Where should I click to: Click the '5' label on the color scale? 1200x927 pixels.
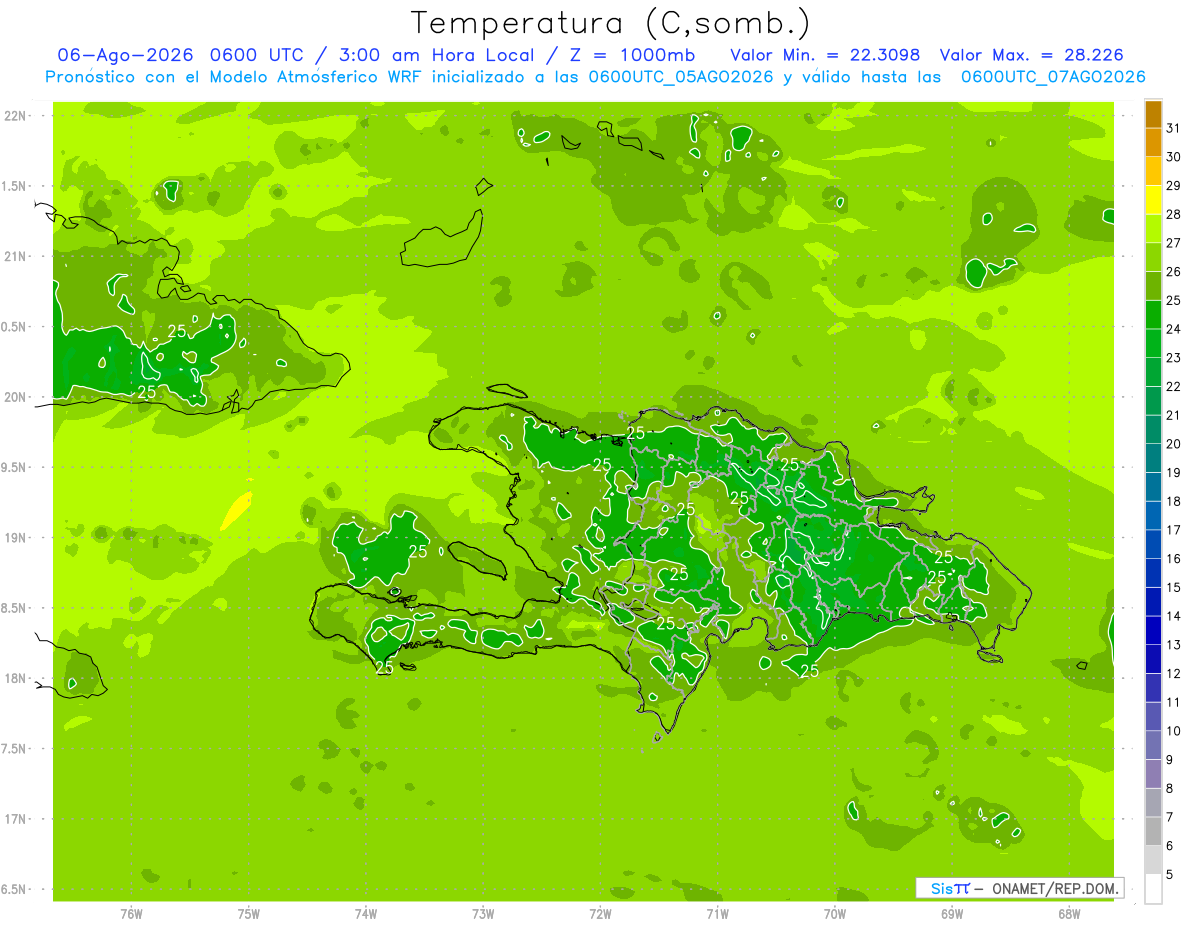(1170, 875)
